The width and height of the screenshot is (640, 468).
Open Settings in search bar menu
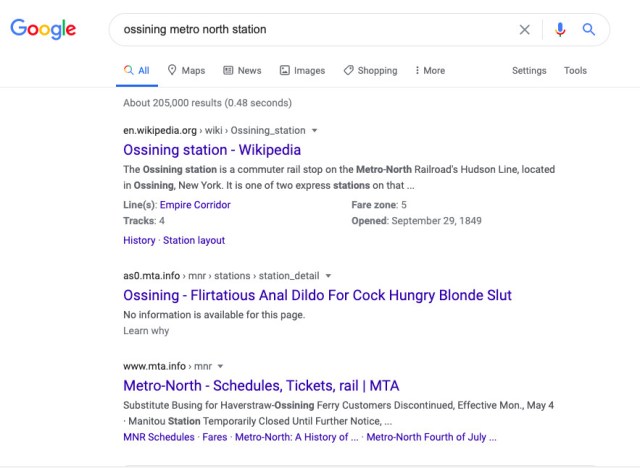[529, 70]
